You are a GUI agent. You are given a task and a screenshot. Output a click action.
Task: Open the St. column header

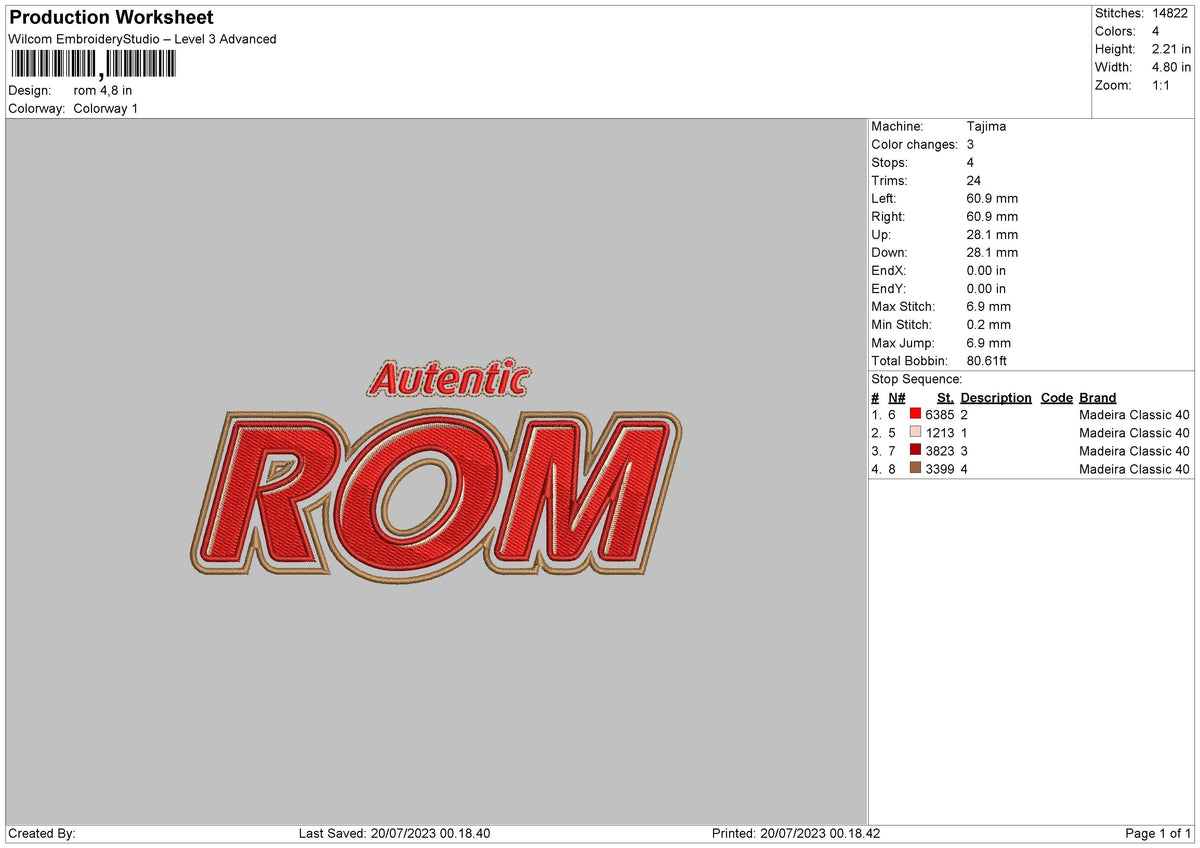pos(945,397)
